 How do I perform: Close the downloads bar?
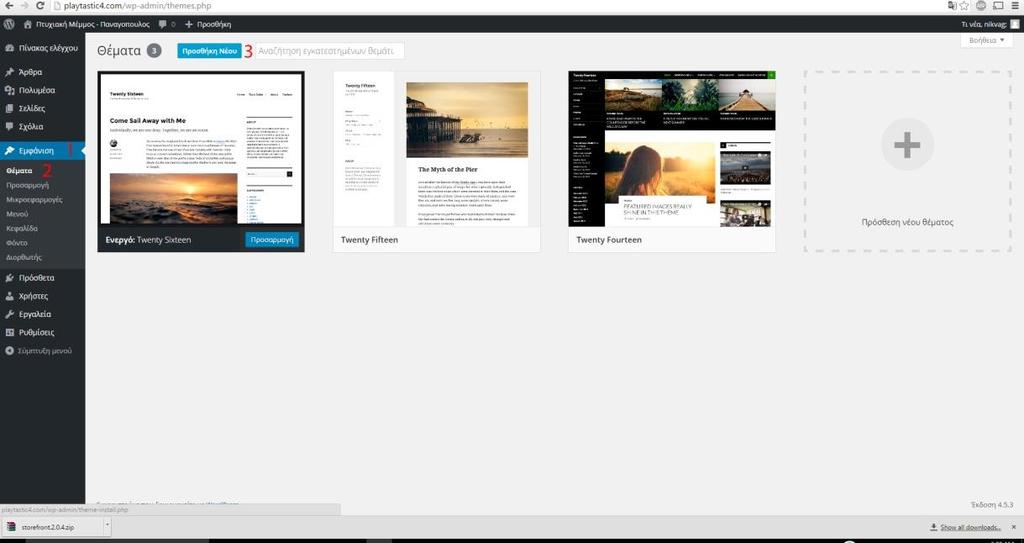[x=1014, y=527]
